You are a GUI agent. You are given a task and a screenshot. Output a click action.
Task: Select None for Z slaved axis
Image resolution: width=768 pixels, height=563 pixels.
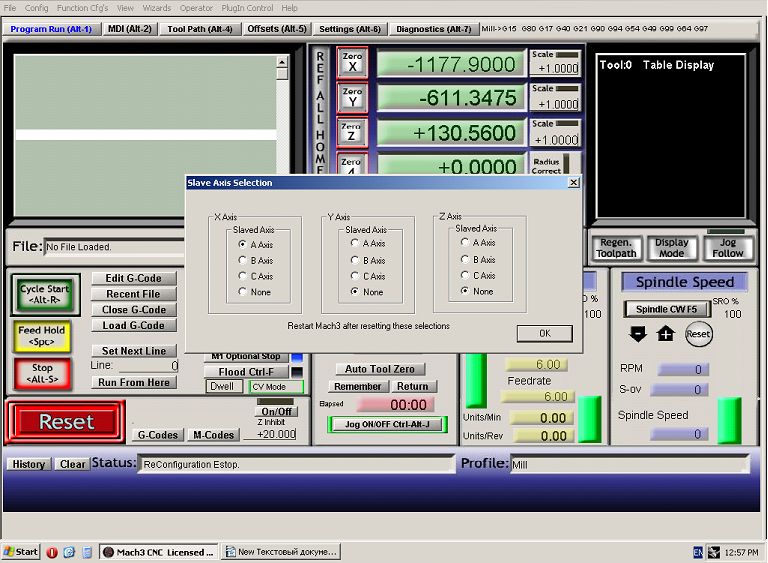(465, 291)
